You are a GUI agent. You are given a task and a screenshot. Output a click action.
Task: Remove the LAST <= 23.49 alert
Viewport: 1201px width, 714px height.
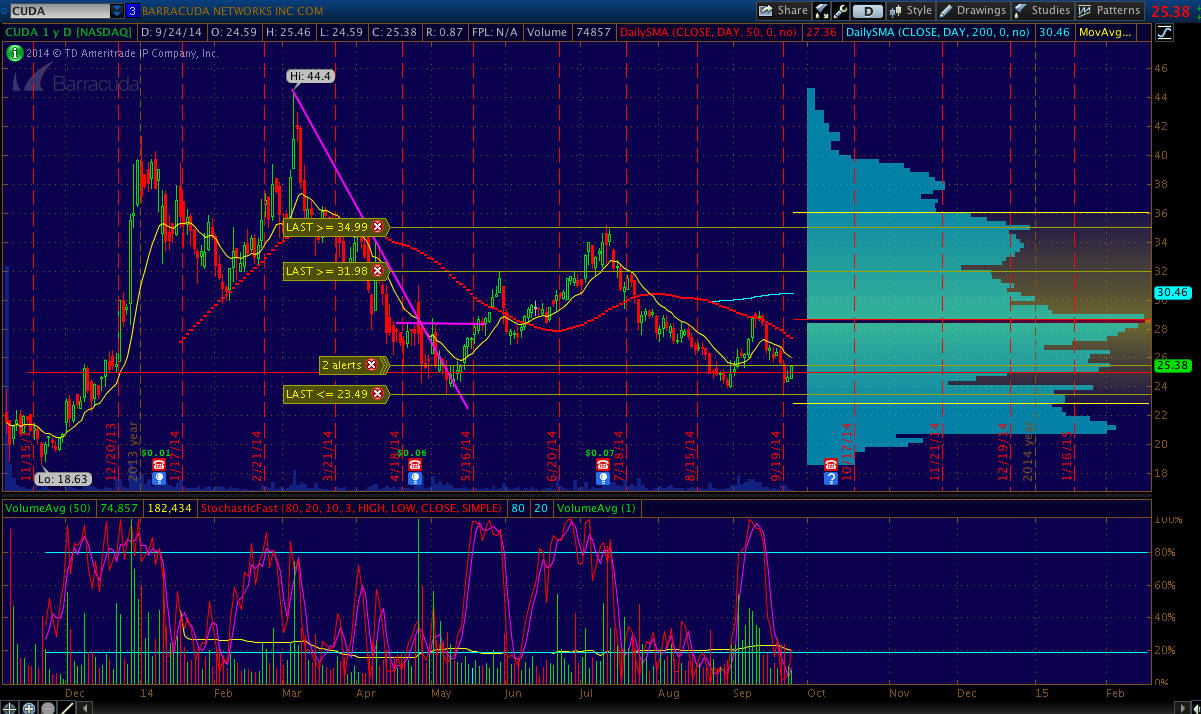pos(377,394)
